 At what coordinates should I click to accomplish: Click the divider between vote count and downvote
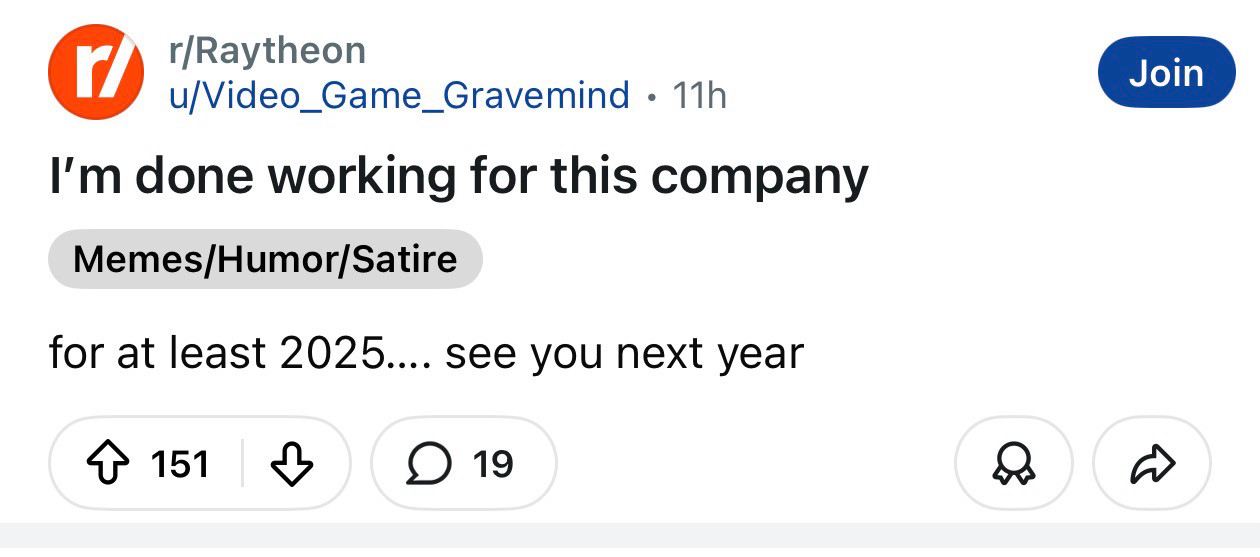click(242, 464)
